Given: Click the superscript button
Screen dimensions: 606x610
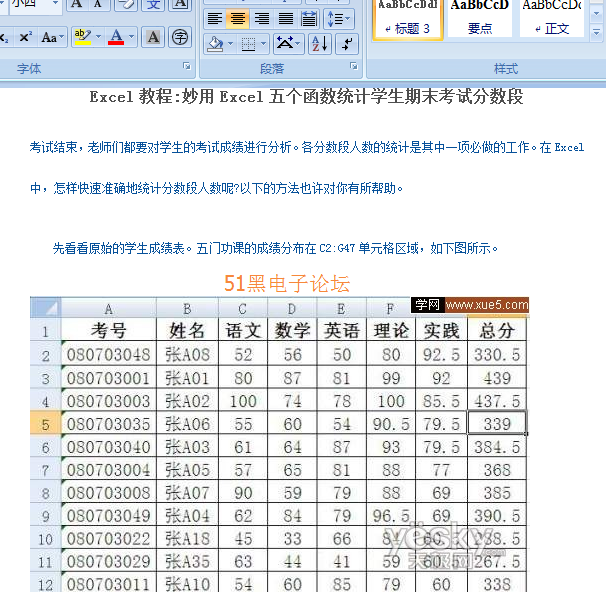Looking at the screenshot, I should point(26,37).
